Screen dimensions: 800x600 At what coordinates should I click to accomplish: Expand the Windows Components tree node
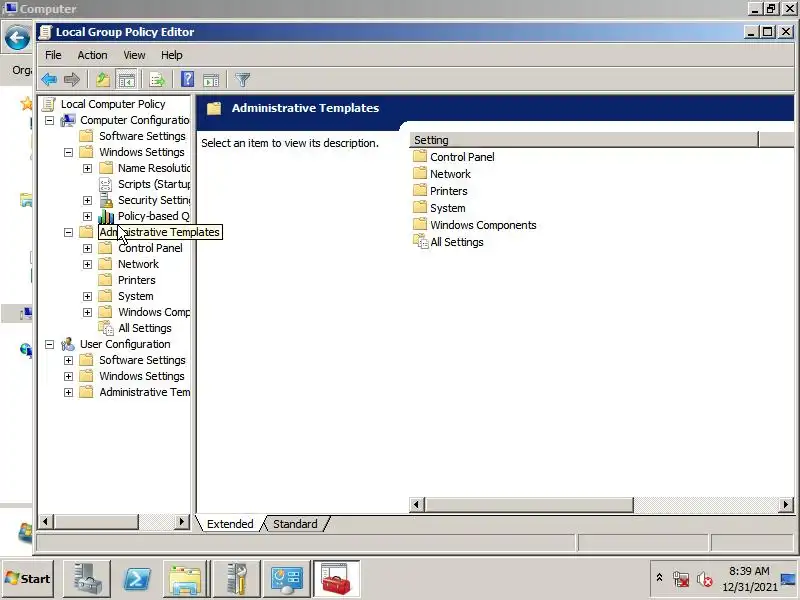click(87, 312)
